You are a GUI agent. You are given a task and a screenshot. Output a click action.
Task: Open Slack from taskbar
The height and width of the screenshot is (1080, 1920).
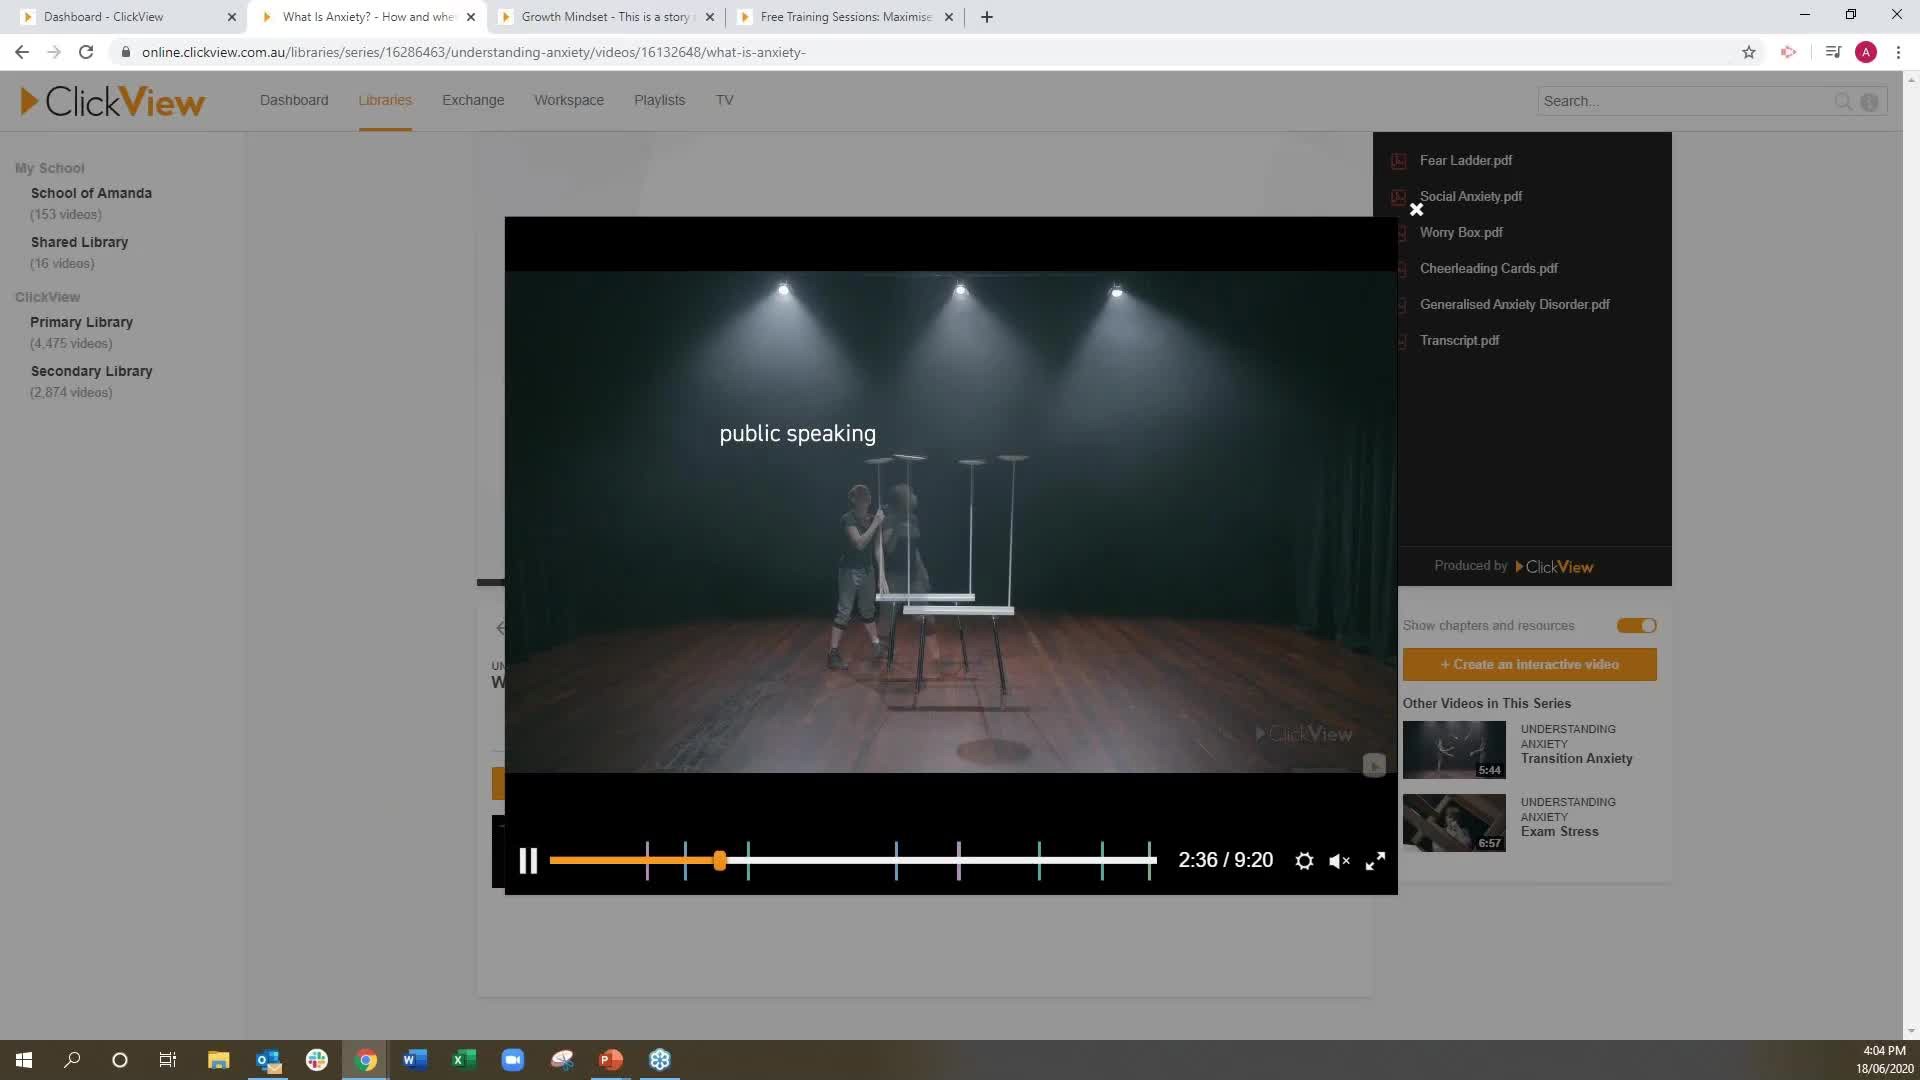pos(317,1060)
